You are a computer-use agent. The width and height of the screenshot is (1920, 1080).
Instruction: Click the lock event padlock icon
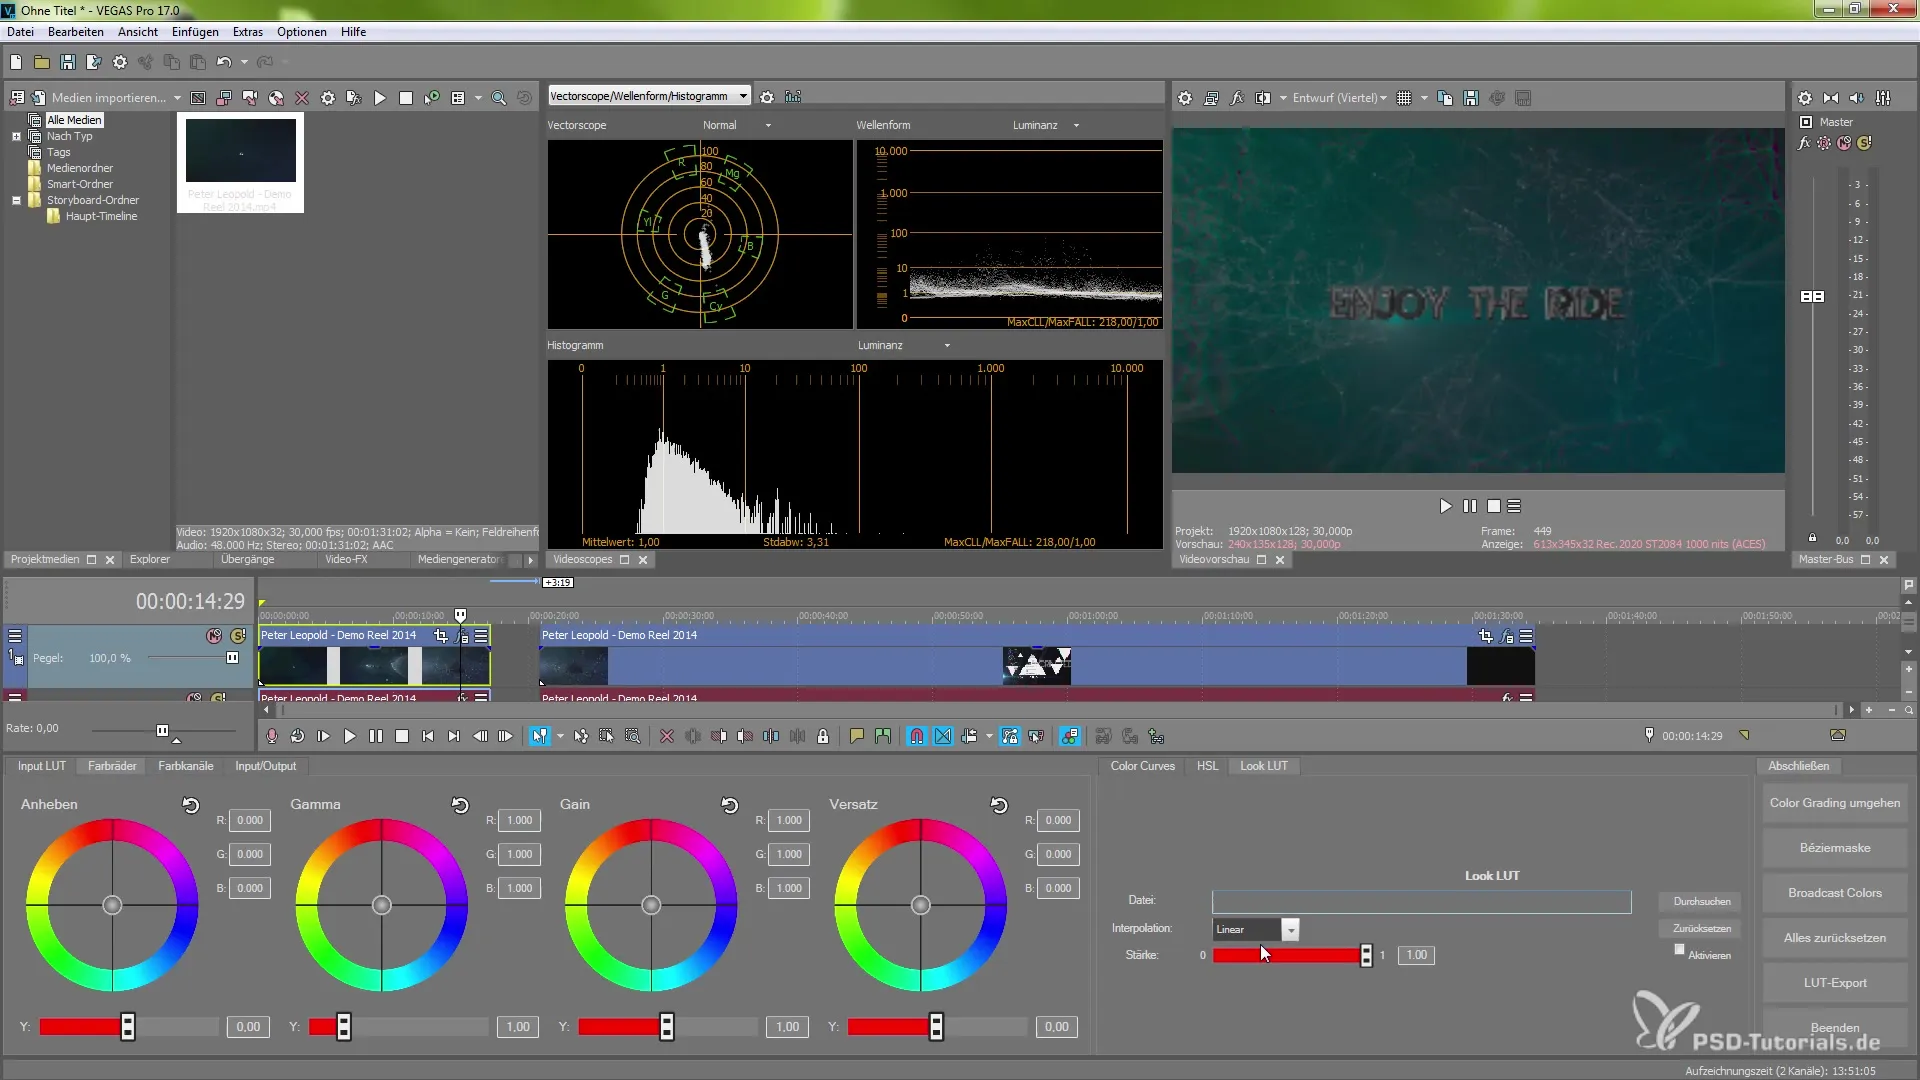pyautogui.click(x=823, y=736)
